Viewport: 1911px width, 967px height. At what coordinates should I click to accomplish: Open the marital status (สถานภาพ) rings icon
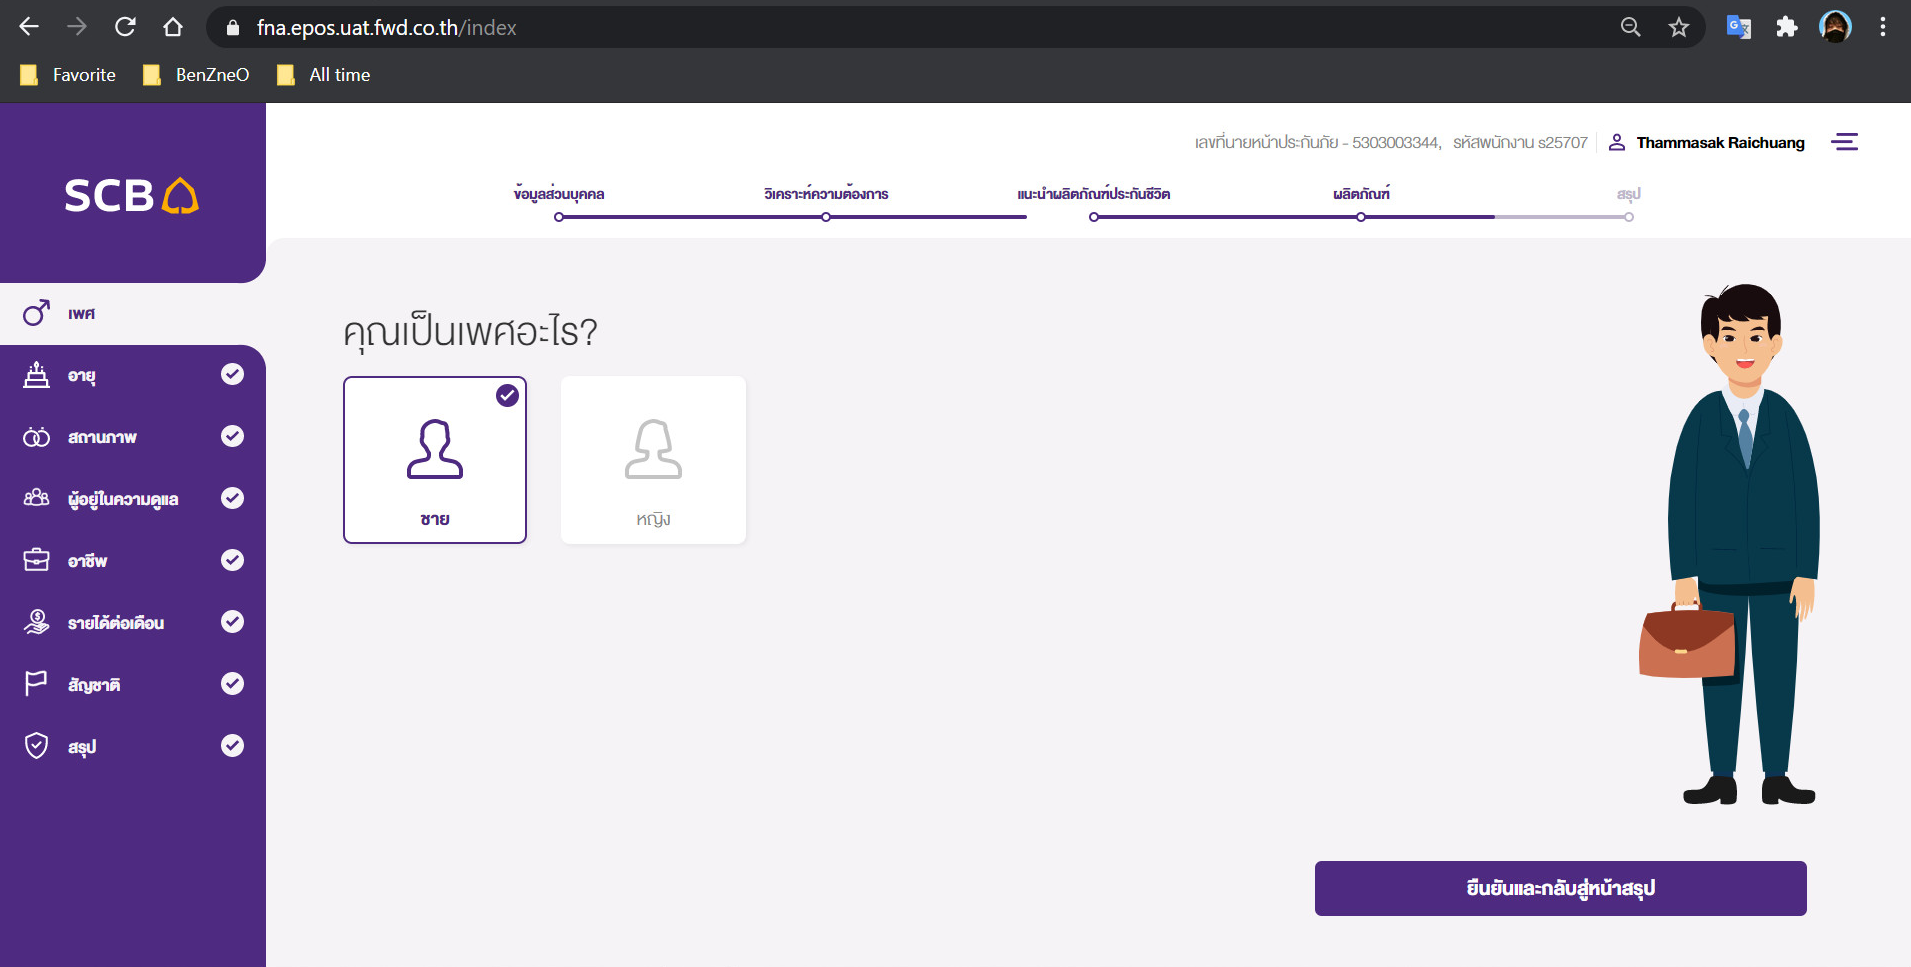click(37, 437)
